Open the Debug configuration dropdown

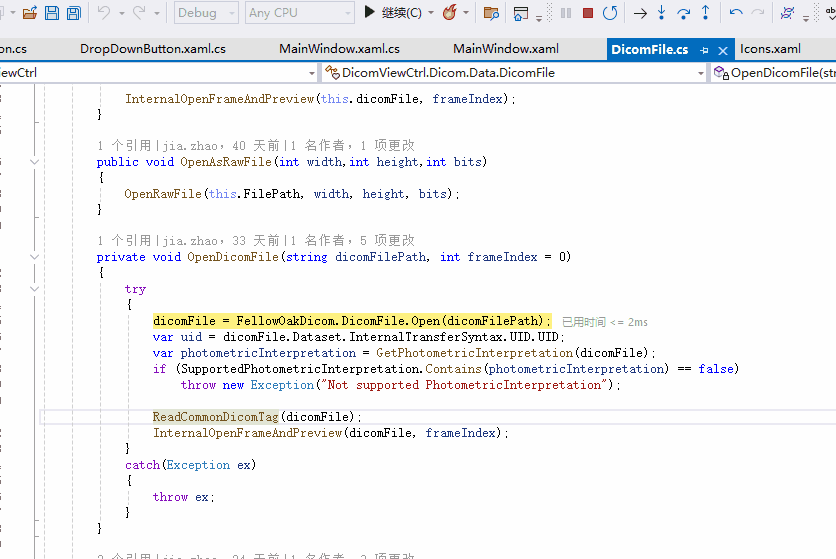coord(206,13)
